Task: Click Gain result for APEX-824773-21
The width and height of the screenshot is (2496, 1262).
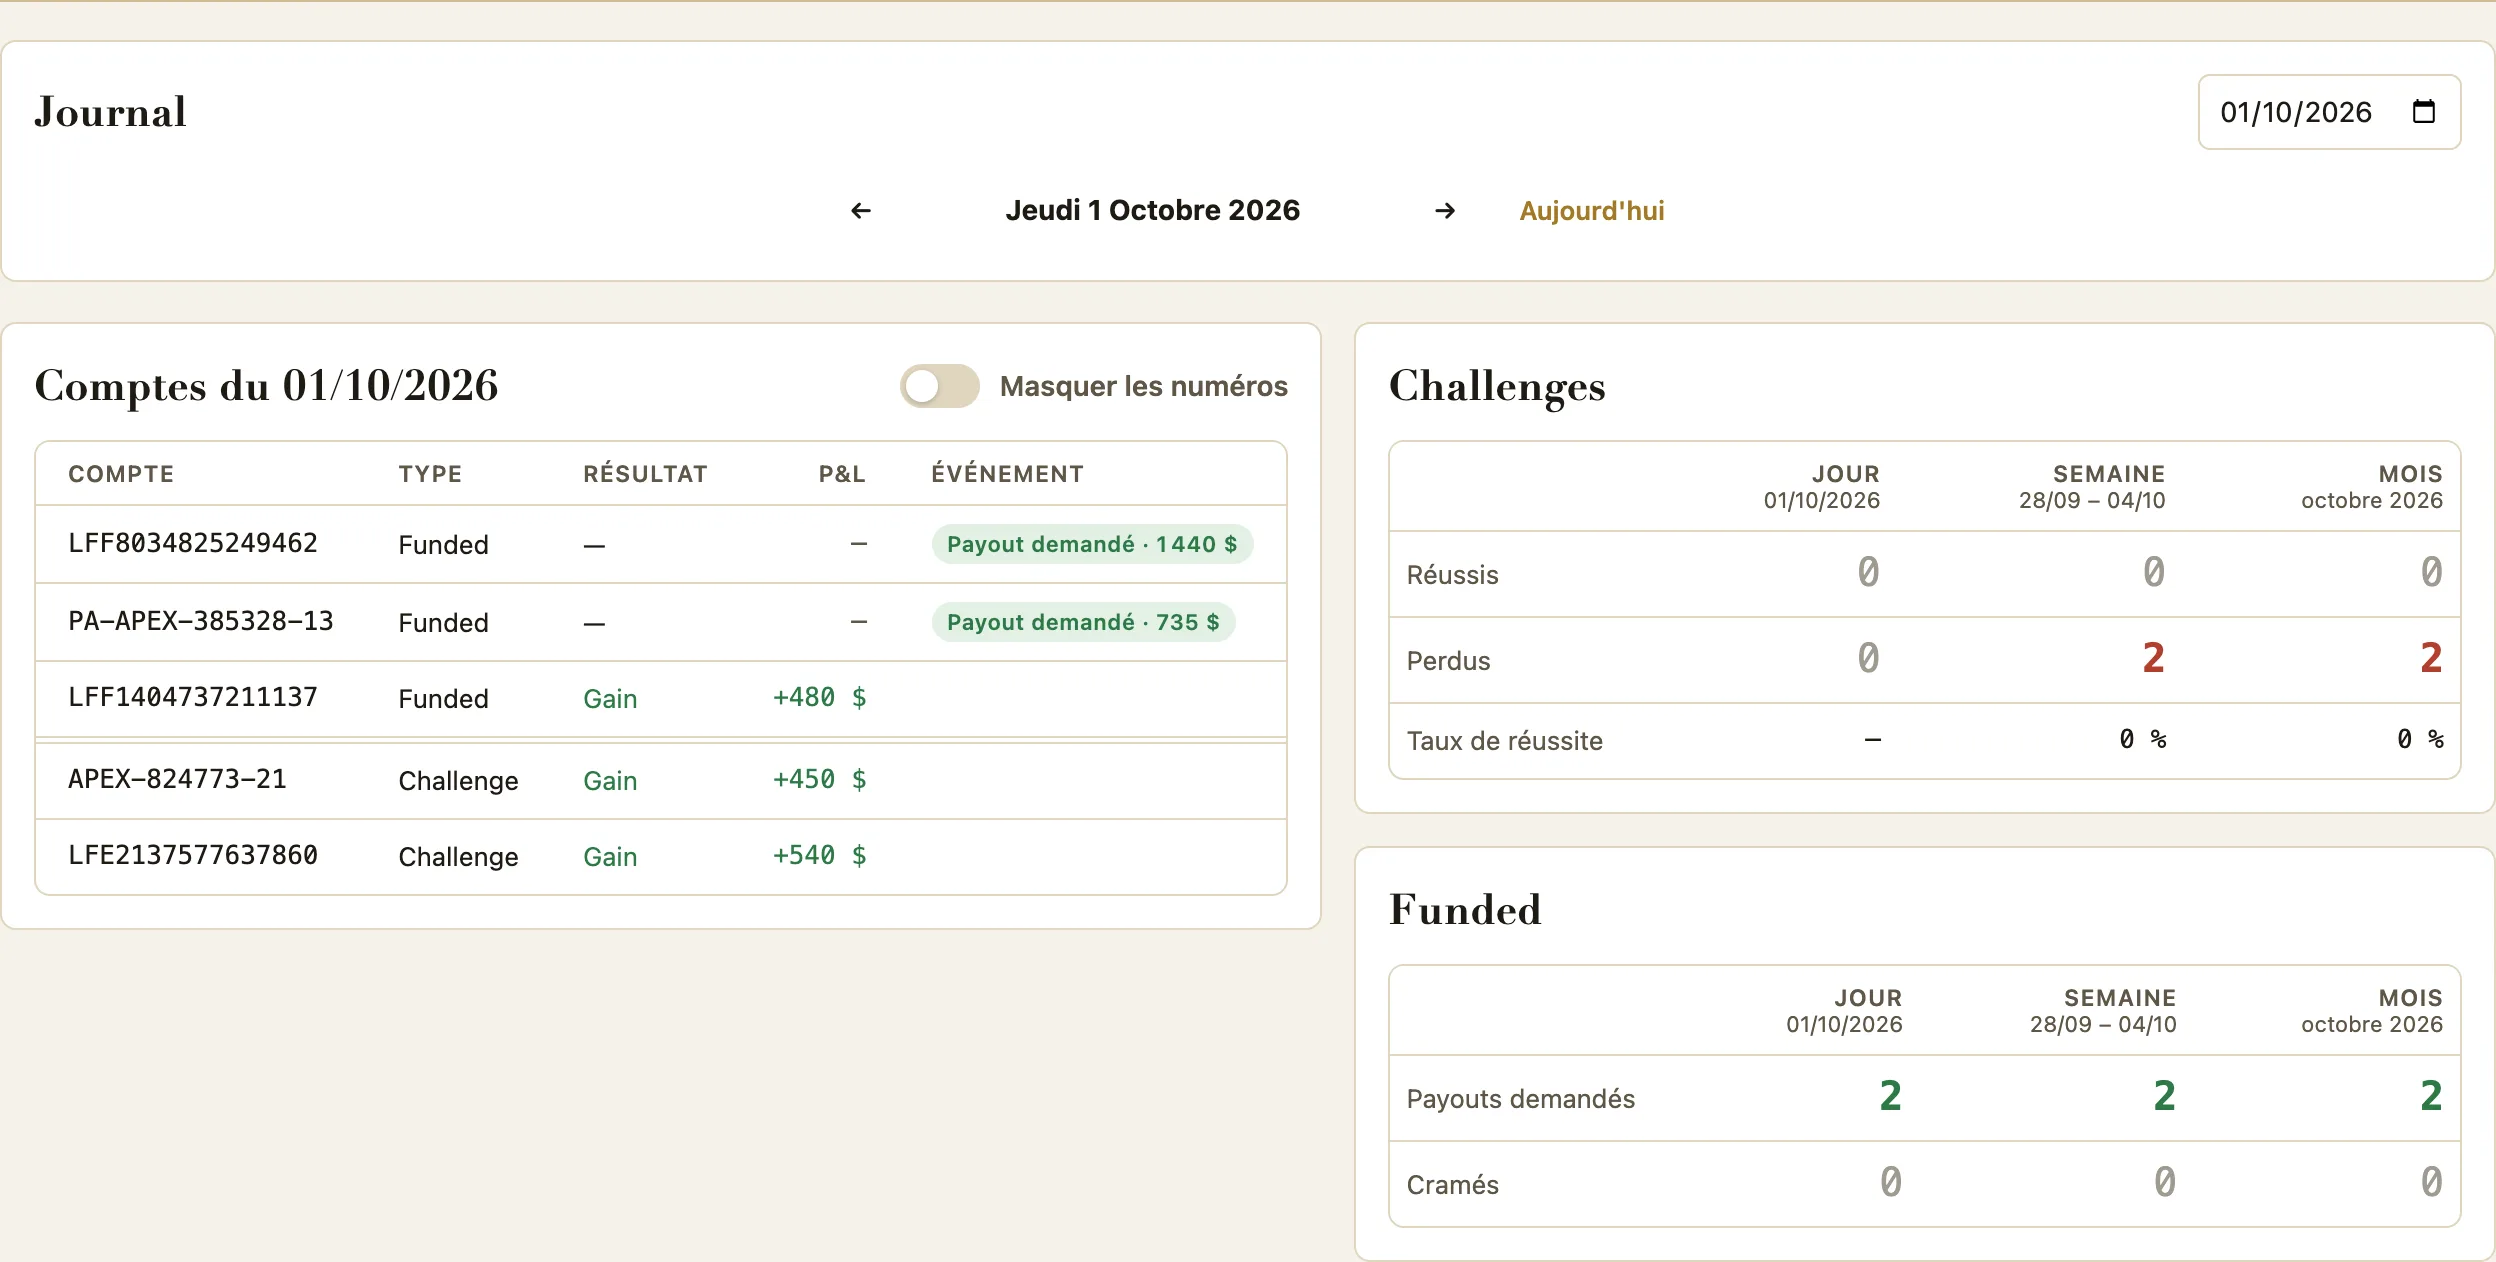Action: pos(610,781)
